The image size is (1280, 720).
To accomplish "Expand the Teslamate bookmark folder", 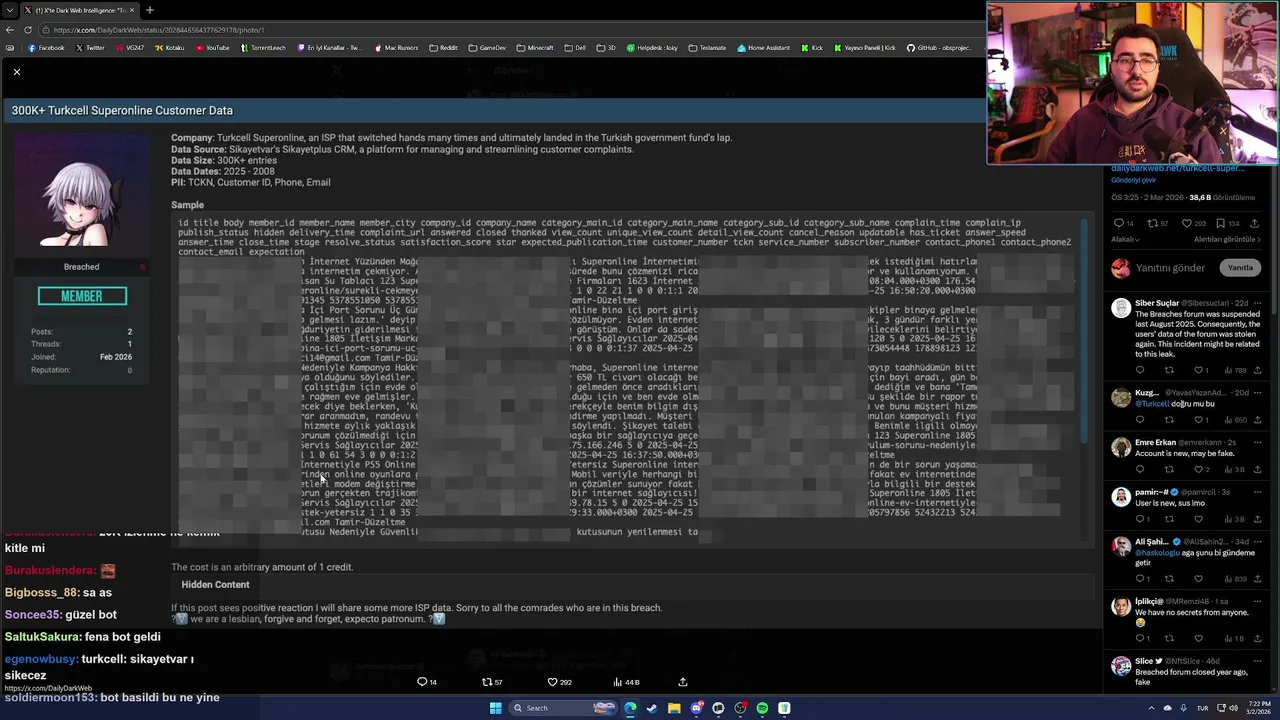I will pyautogui.click(x=707, y=48).
